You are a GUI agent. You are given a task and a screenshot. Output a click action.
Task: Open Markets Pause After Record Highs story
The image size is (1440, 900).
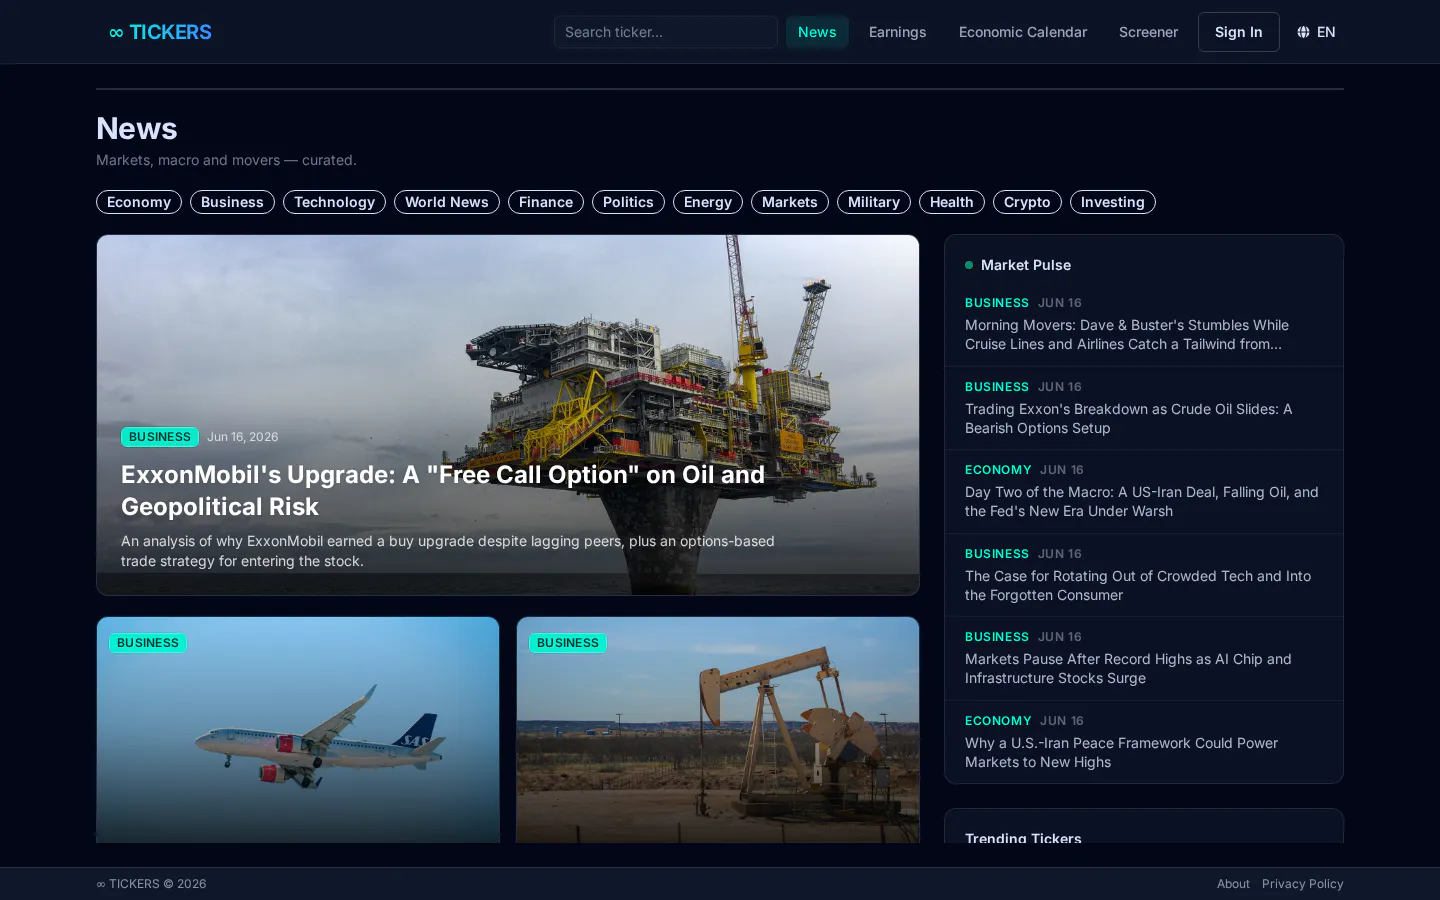coord(1144,658)
